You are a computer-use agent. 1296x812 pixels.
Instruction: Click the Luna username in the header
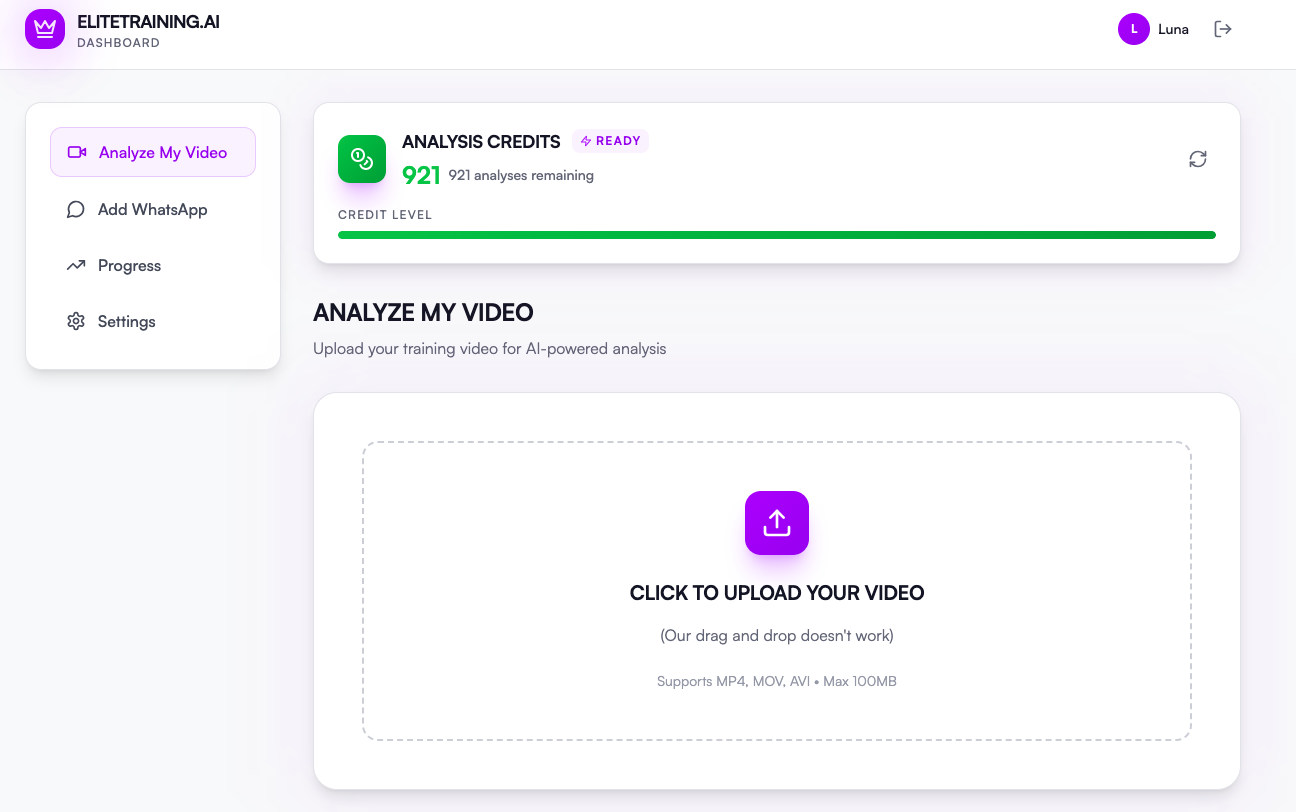tap(1173, 29)
